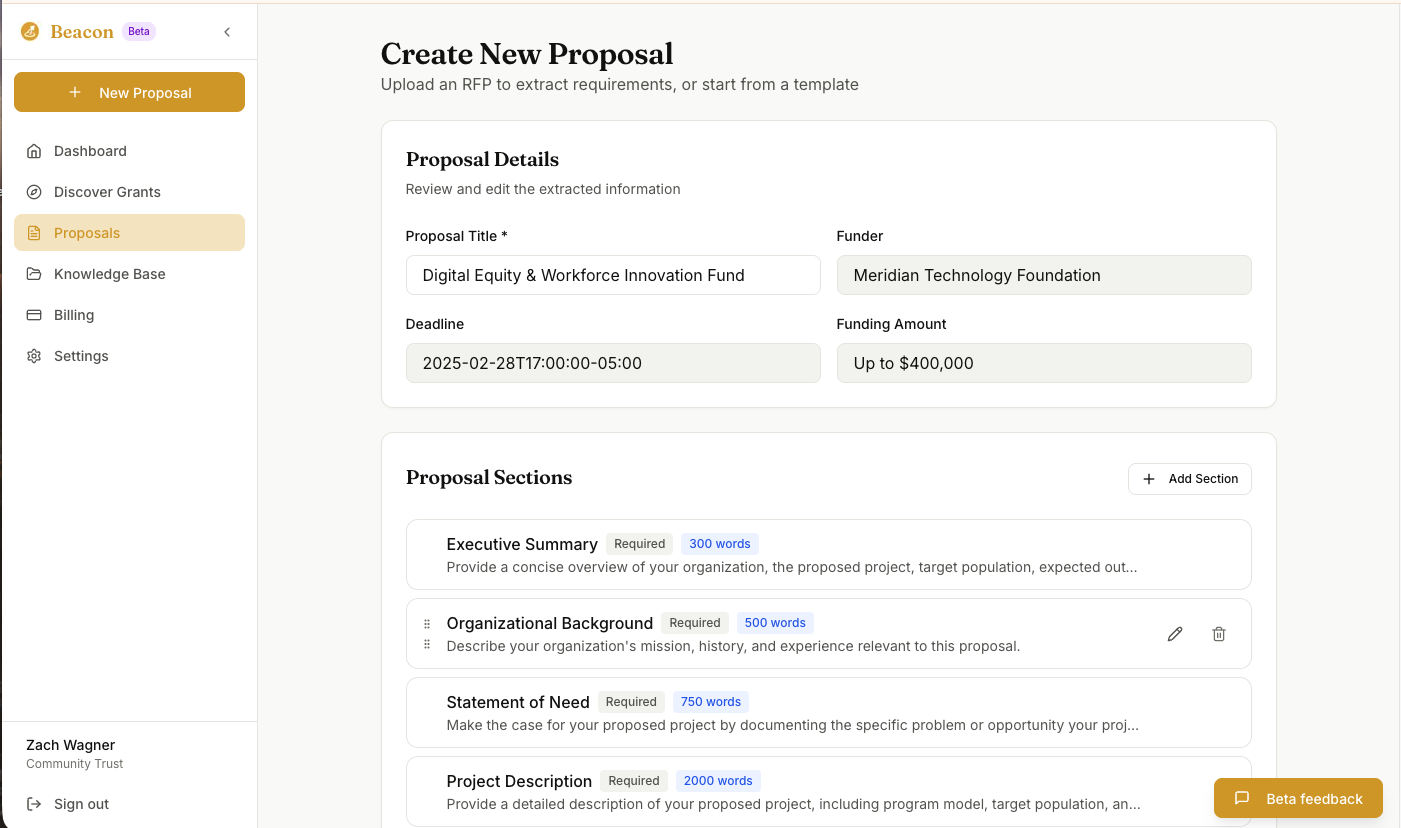
Task: Click the Sign out icon
Action: pyautogui.click(x=34, y=803)
